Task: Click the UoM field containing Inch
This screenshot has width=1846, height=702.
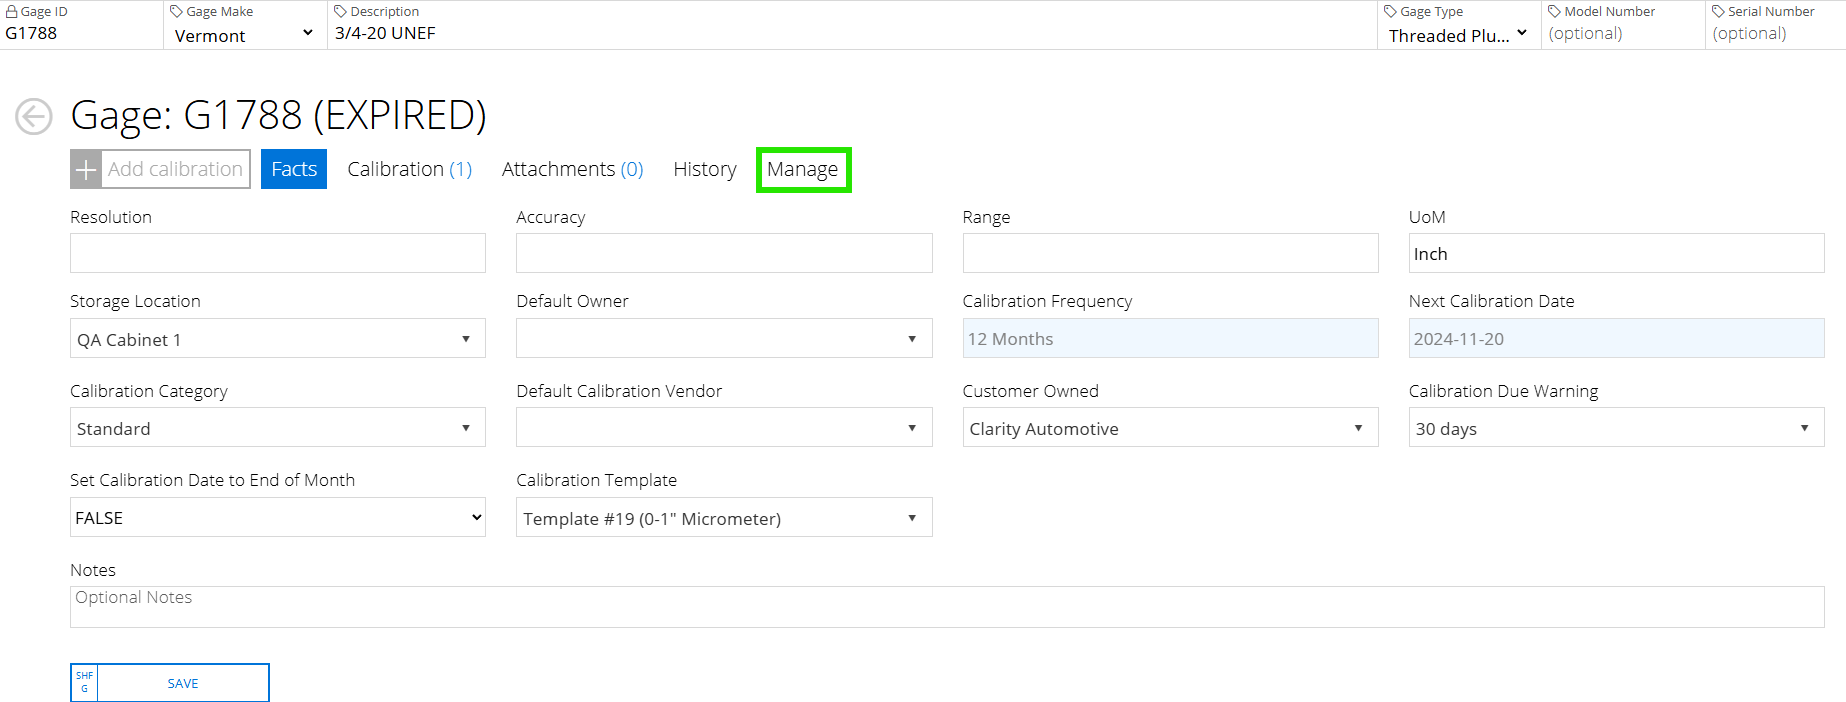Action: coord(1616,253)
